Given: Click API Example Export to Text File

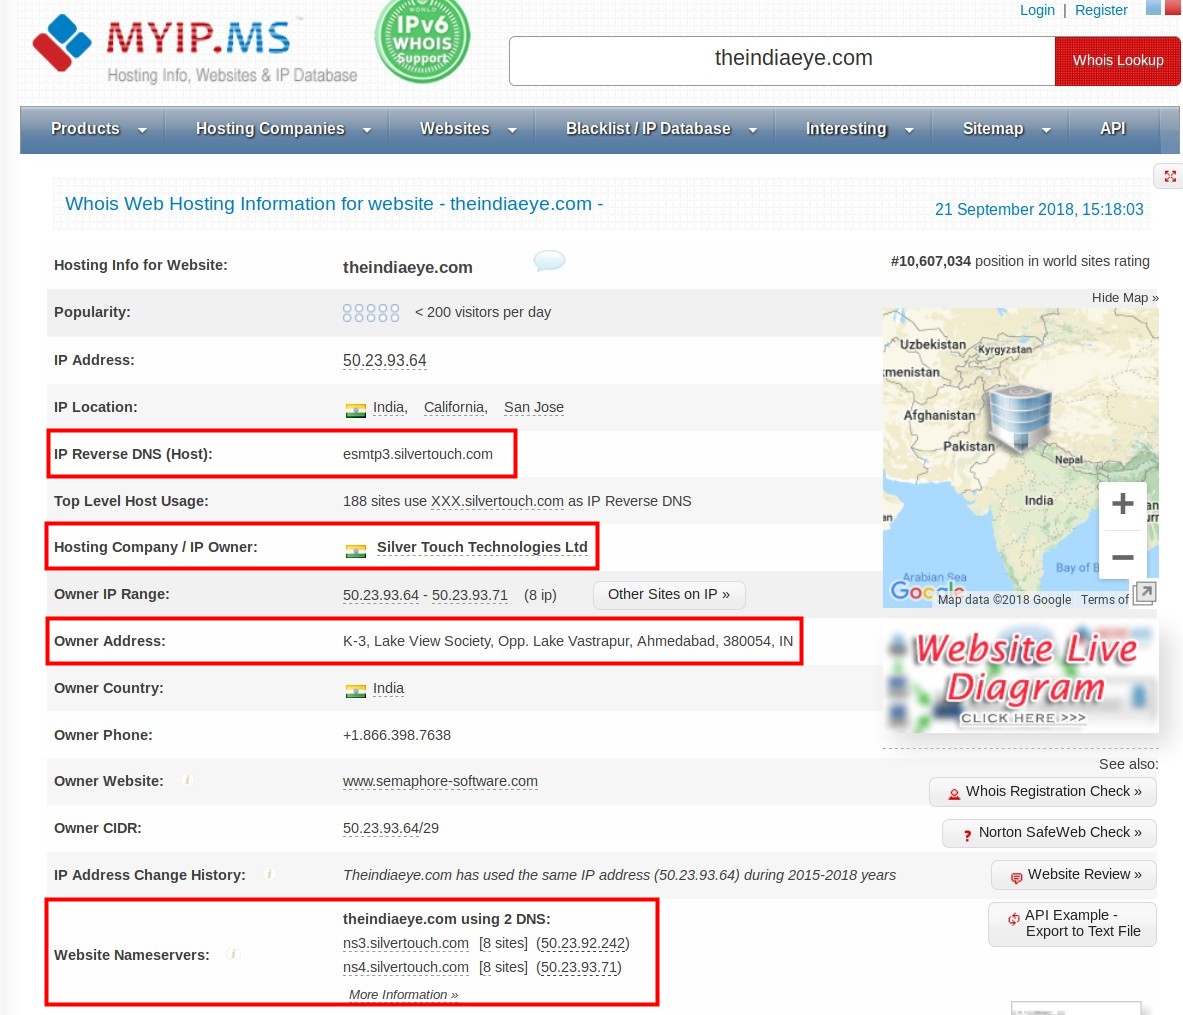Looking at the screenshot, I should 1072,924.
